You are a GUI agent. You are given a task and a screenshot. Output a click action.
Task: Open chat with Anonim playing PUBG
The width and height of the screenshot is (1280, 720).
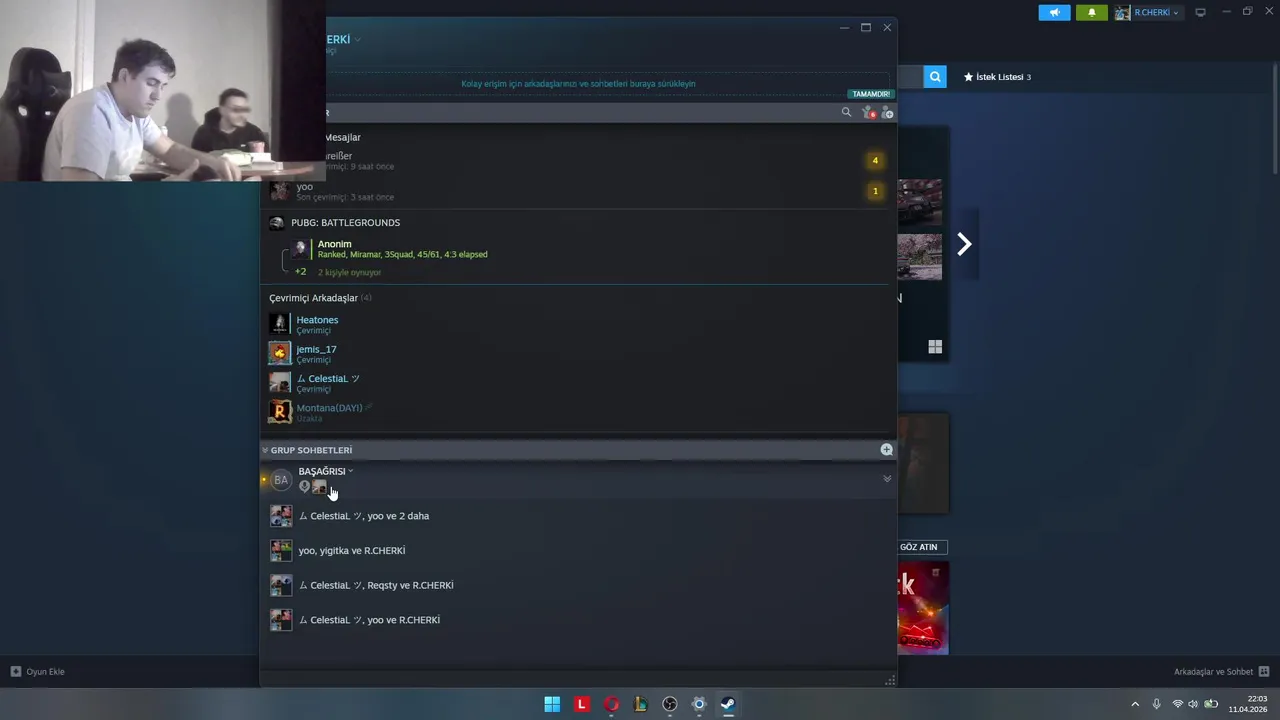[x=578, y=248]
